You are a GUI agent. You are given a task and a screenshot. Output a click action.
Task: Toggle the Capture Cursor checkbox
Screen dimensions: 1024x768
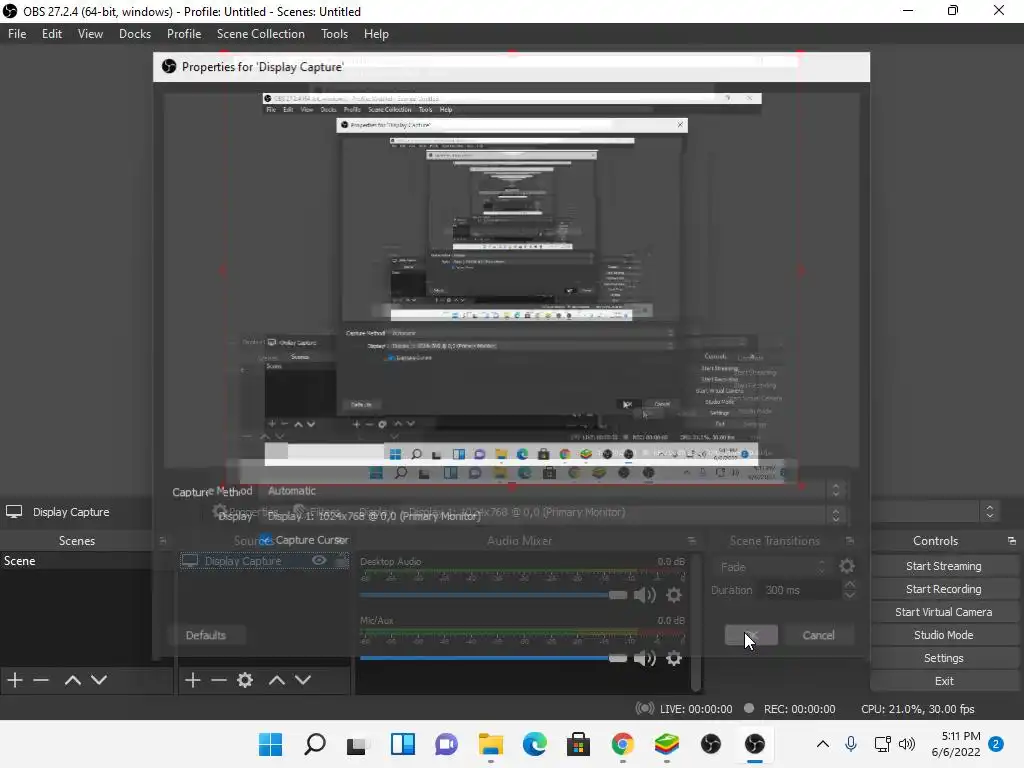265,540
